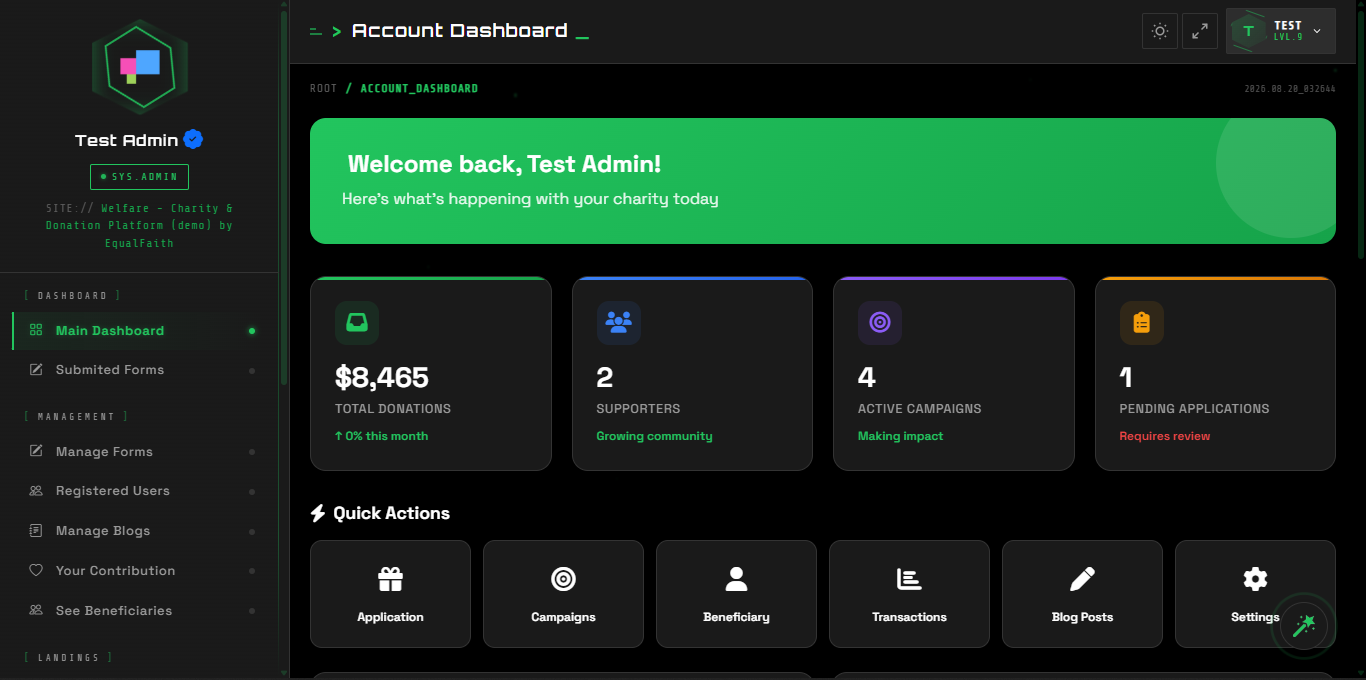Click the site hexagon logo in sidebar
Image resolution: width=1366 pixels, height=680 pixels.
(x=140, y=67)
